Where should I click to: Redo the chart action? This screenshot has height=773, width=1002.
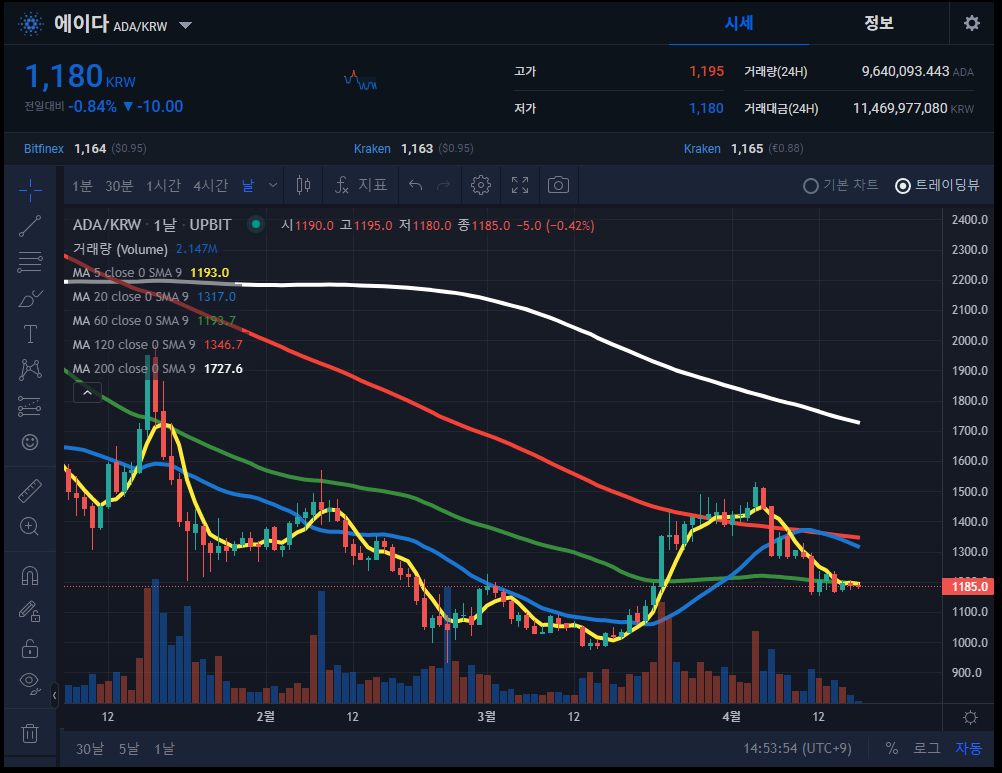tap(443, 185)
